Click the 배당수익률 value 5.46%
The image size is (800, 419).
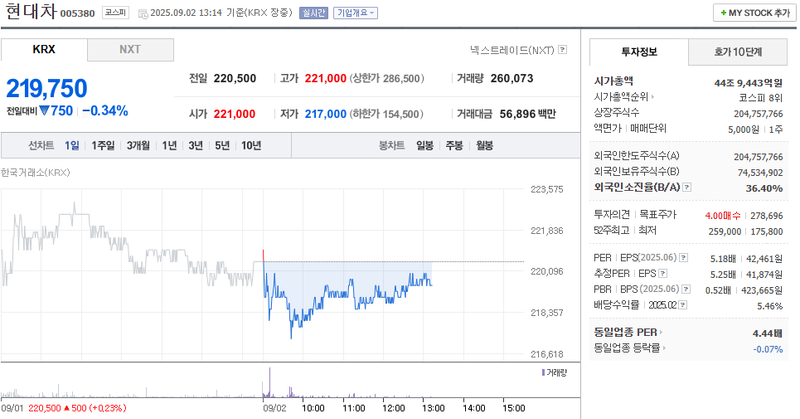coord(769,306)
